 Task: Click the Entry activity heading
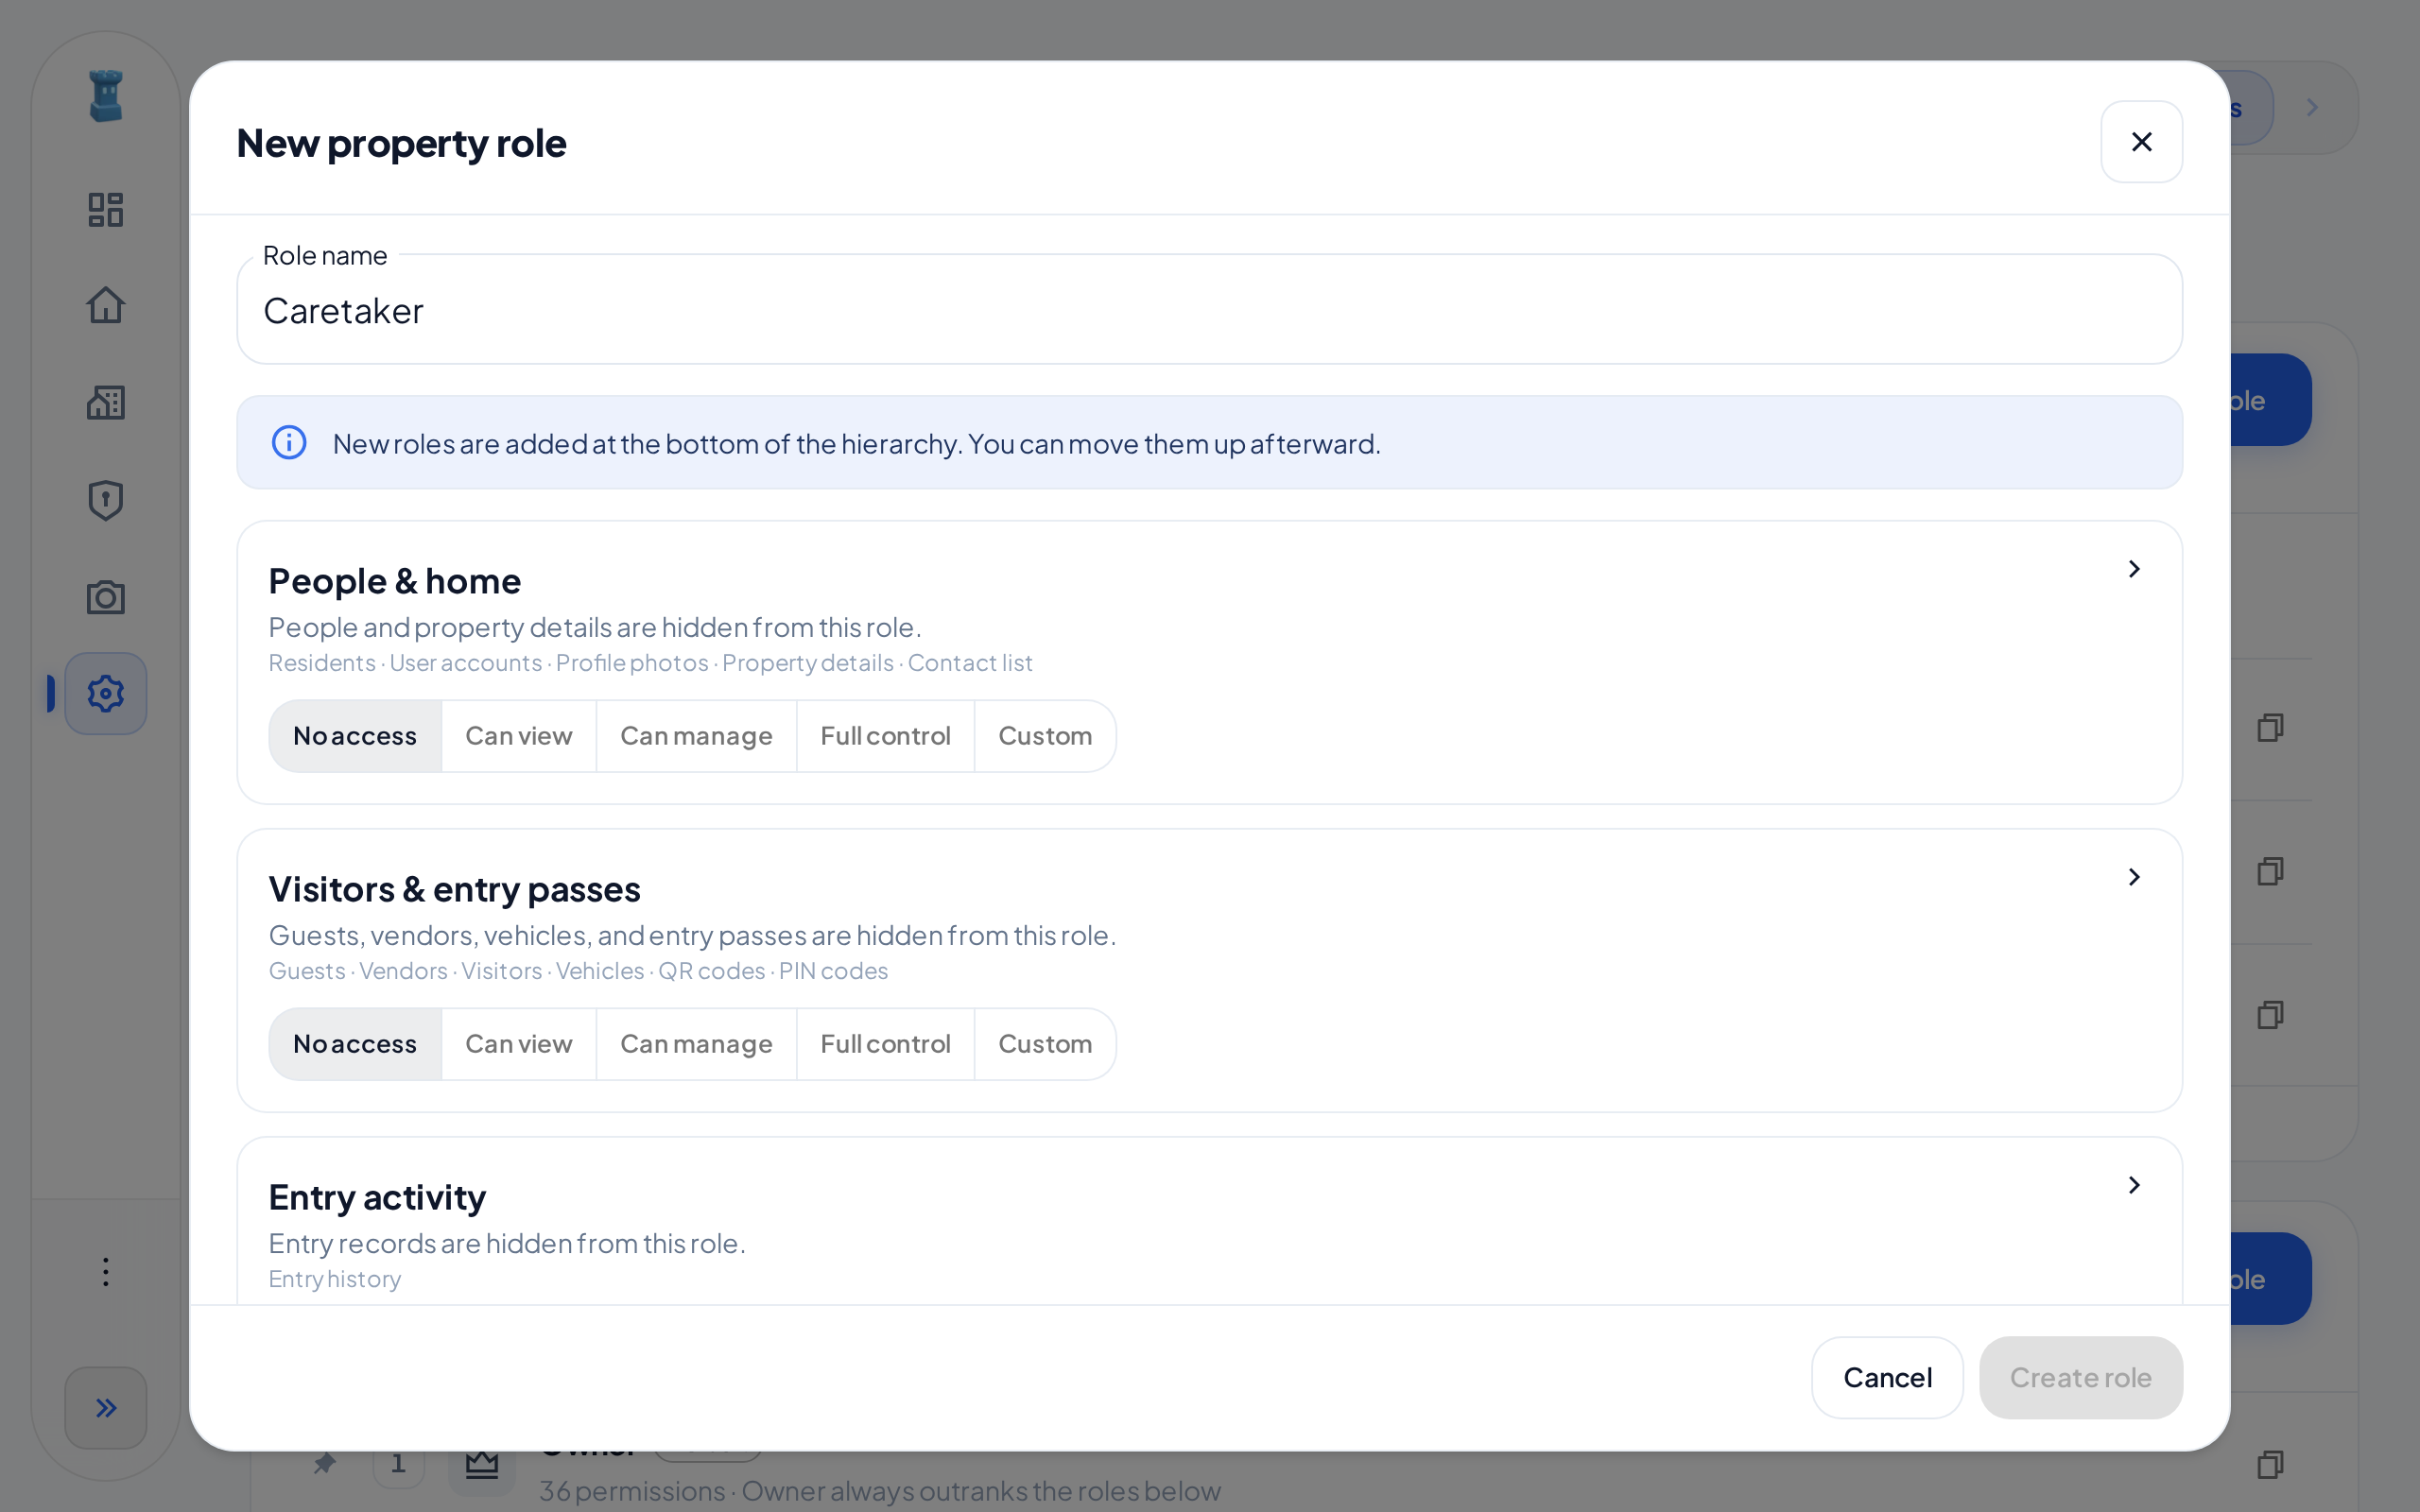(377, 1197)
